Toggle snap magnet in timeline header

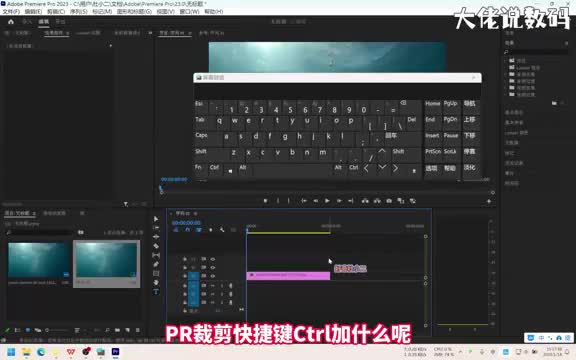coord(187,230)
